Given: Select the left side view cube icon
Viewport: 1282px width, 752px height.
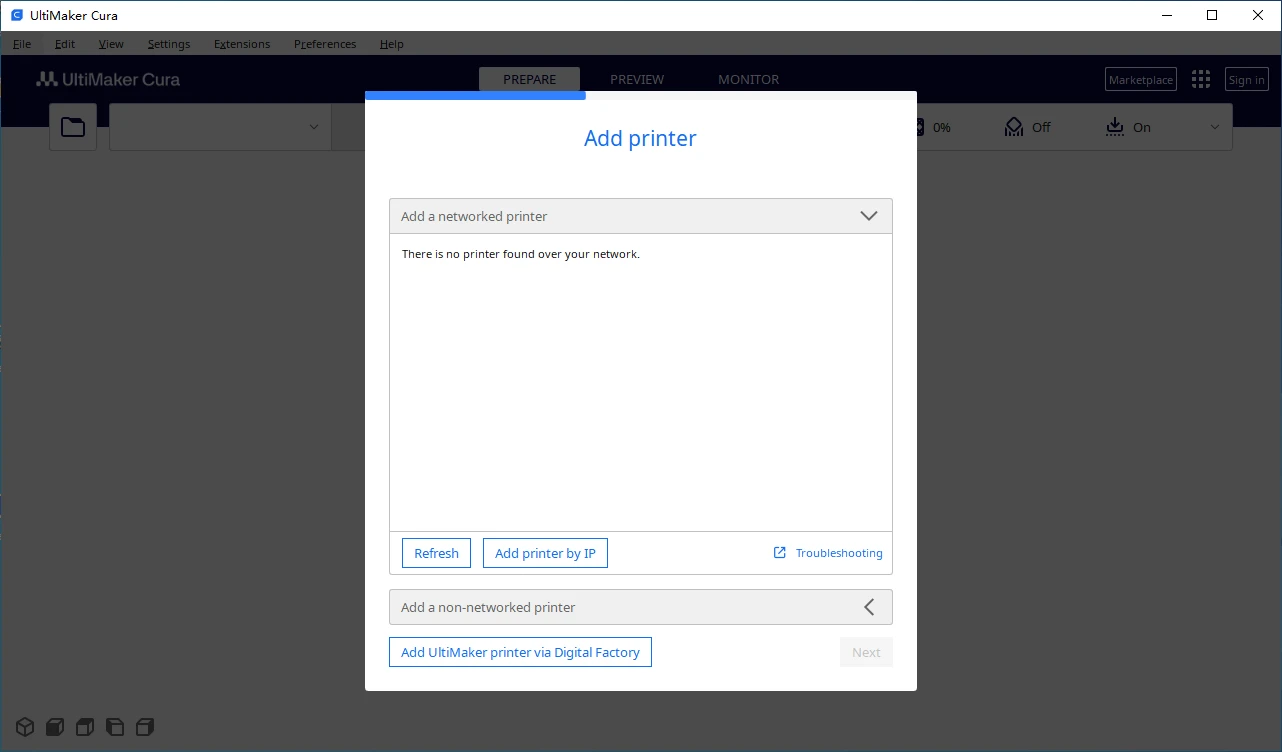Looking at the screenshot, I should (115, 727).
